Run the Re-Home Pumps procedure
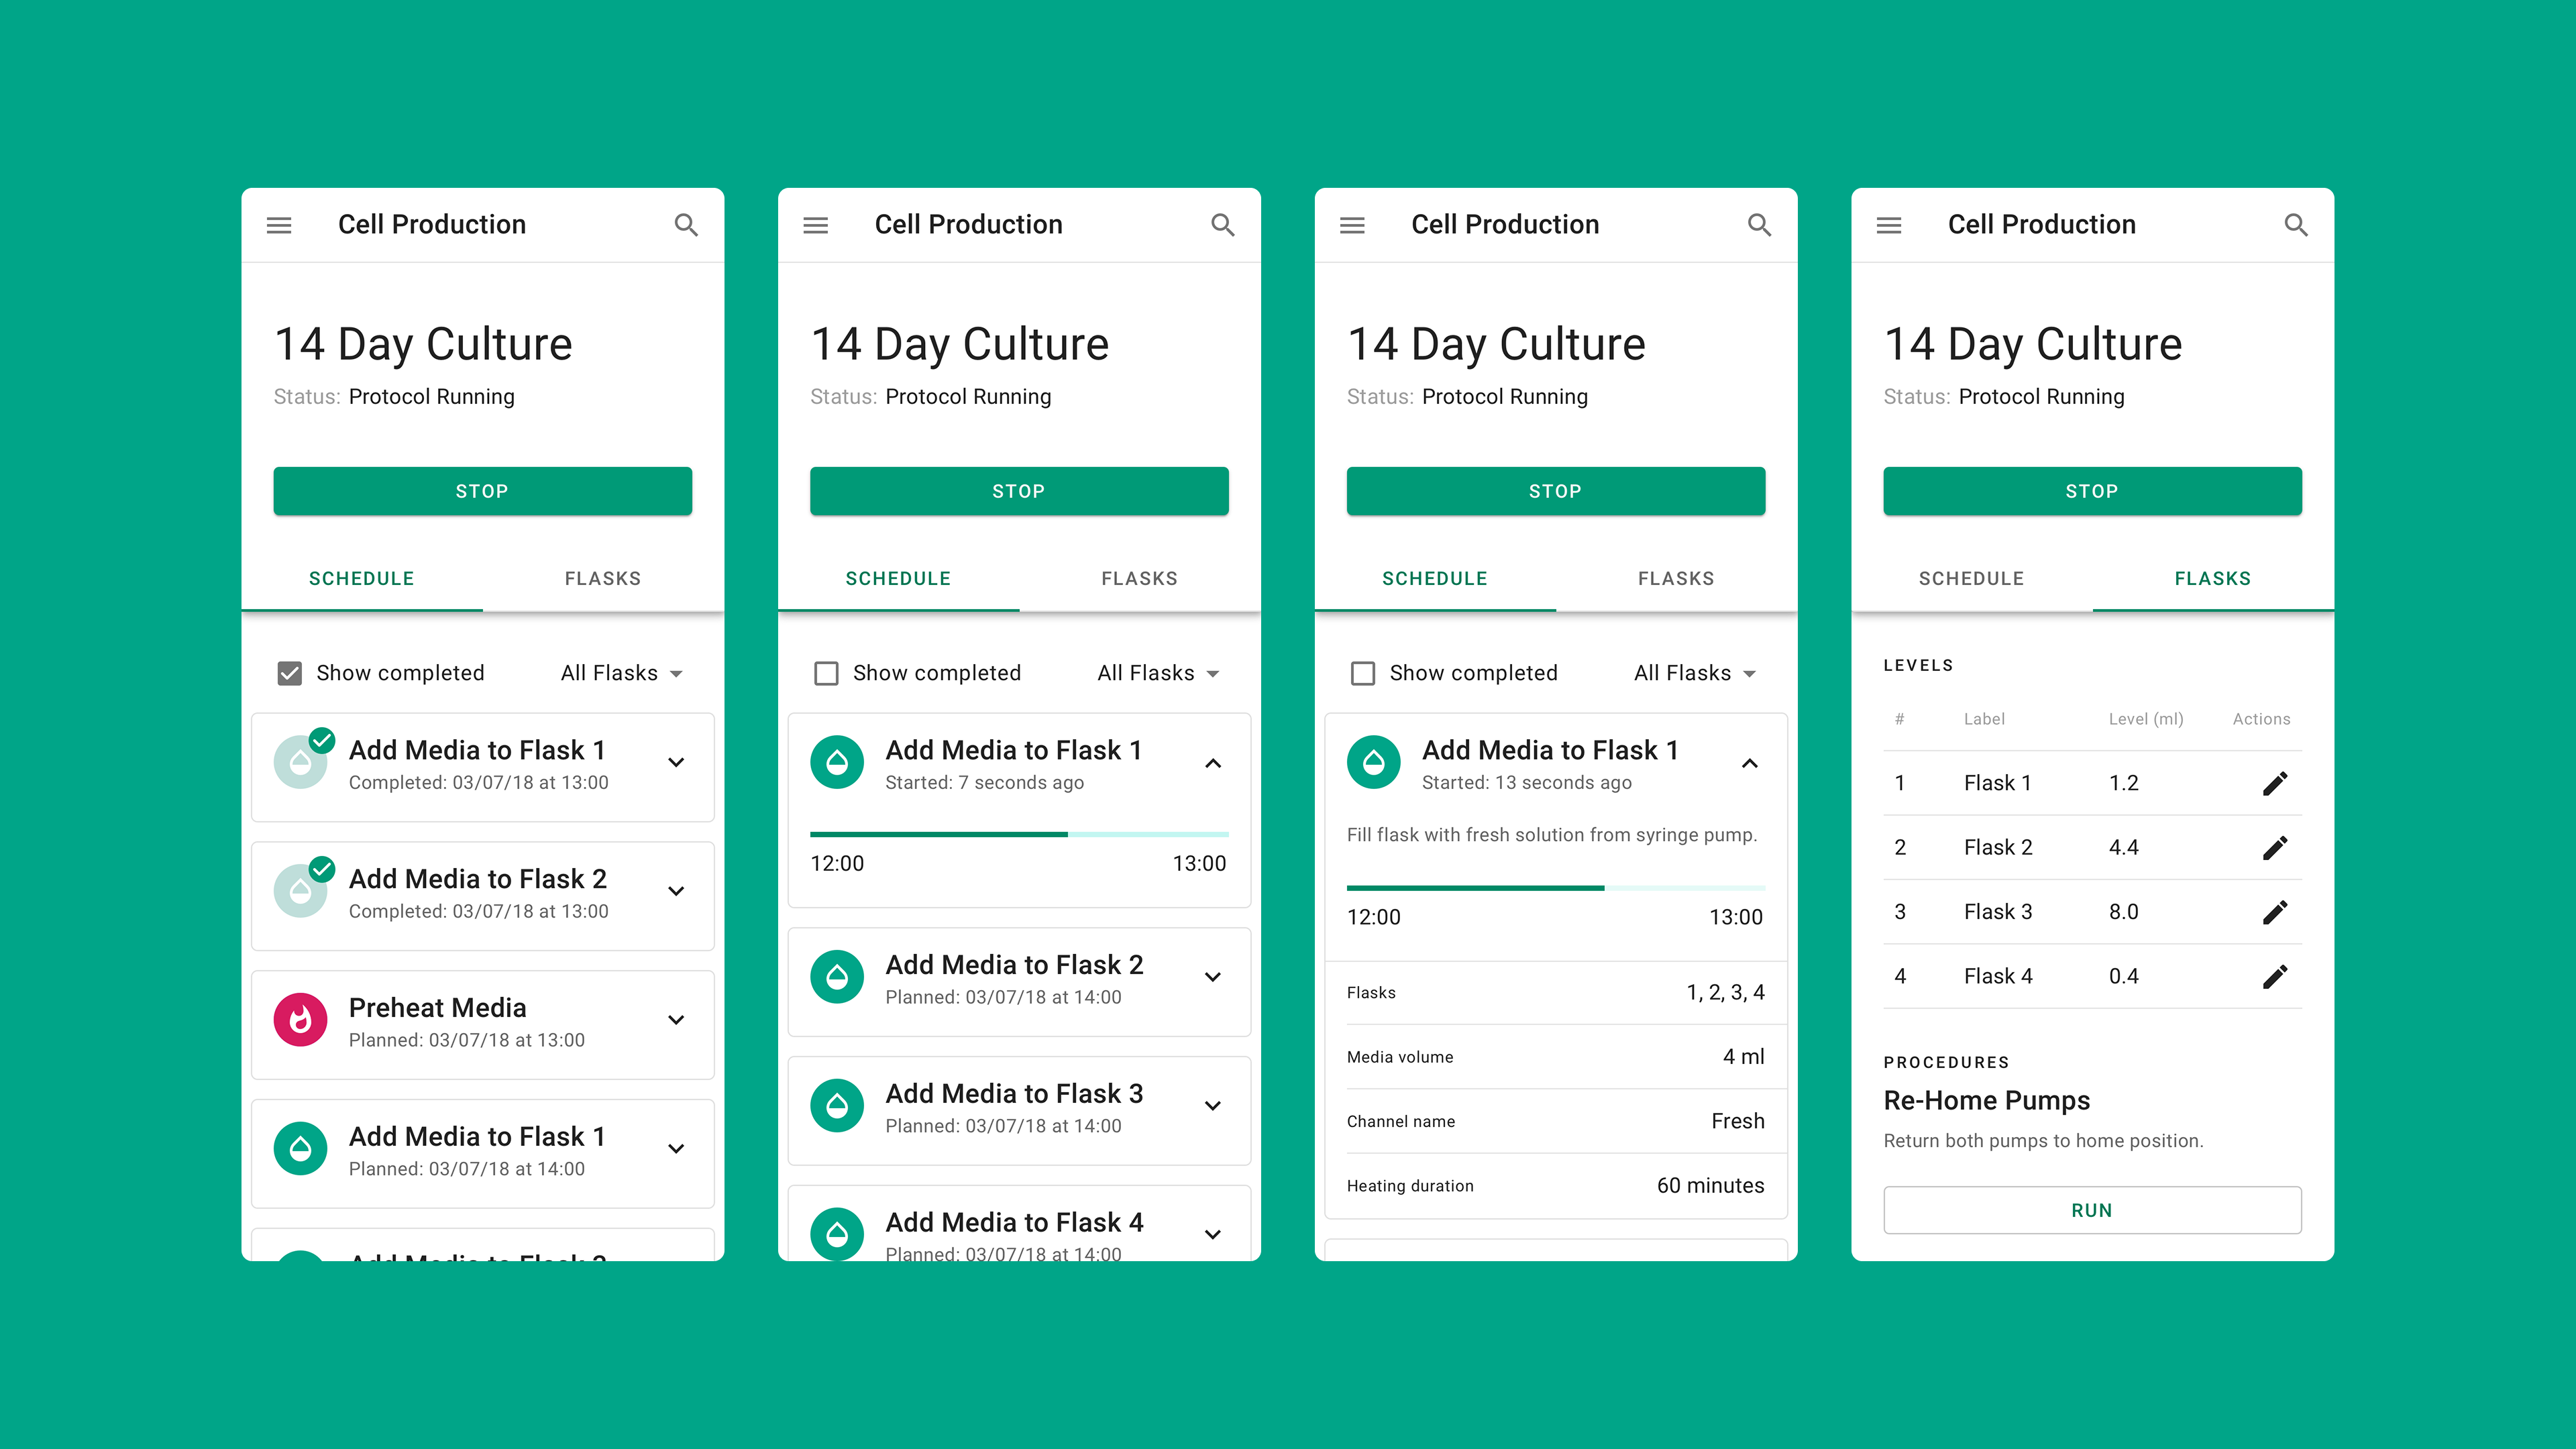2576x1449 pixels. coord(2092,1209)
